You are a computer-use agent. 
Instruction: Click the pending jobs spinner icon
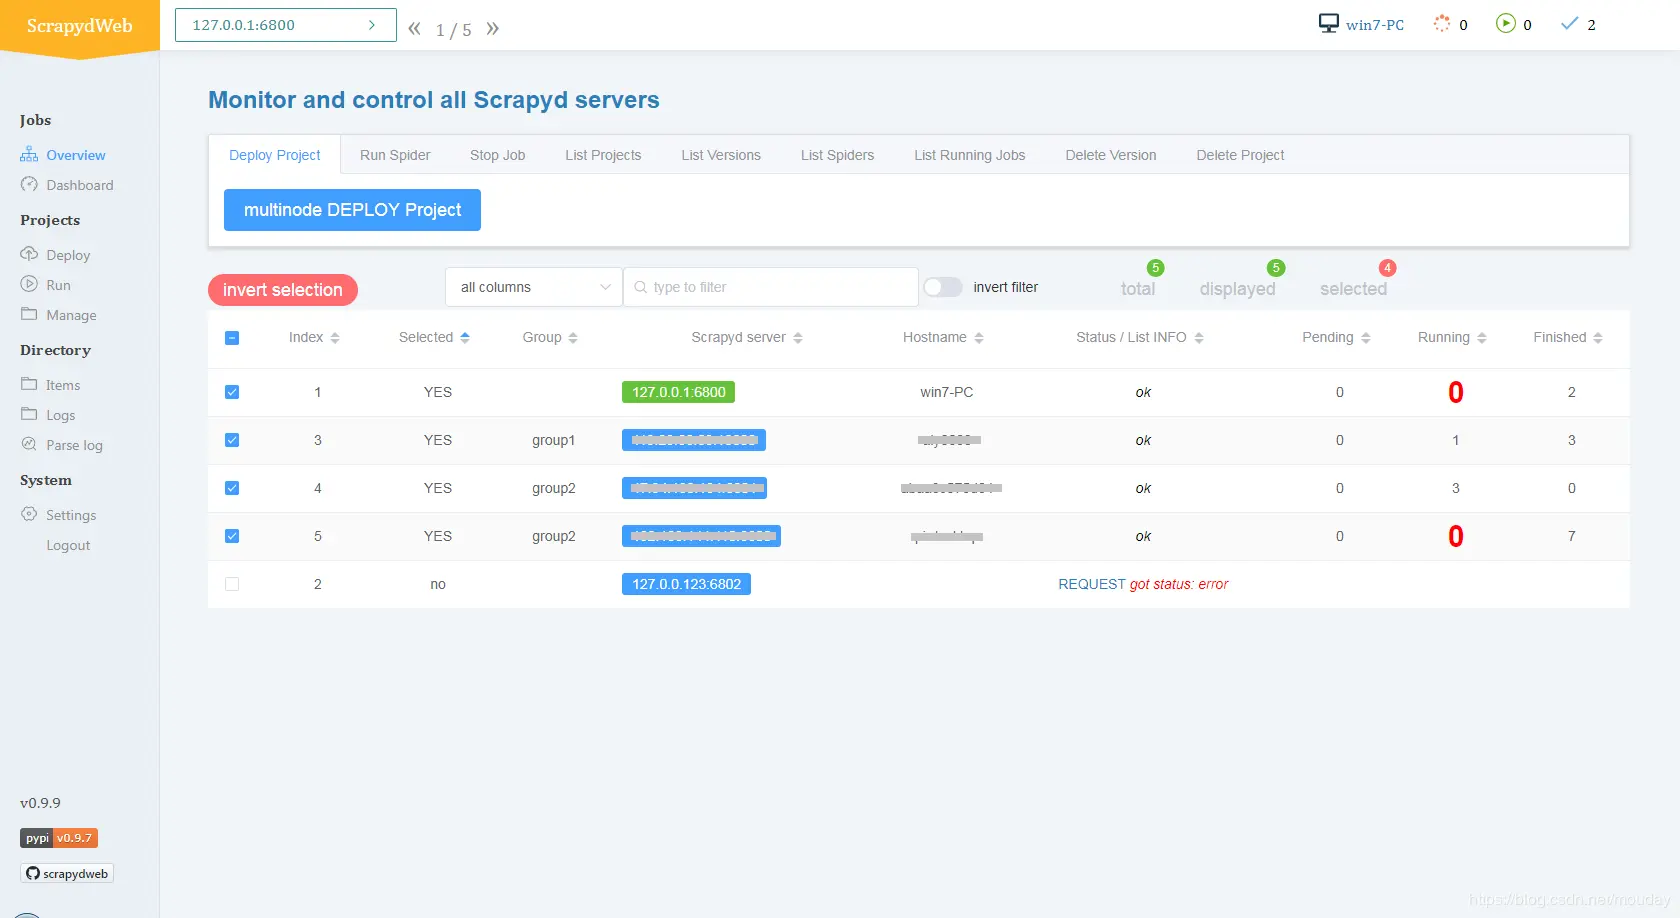coord(1441,24)
